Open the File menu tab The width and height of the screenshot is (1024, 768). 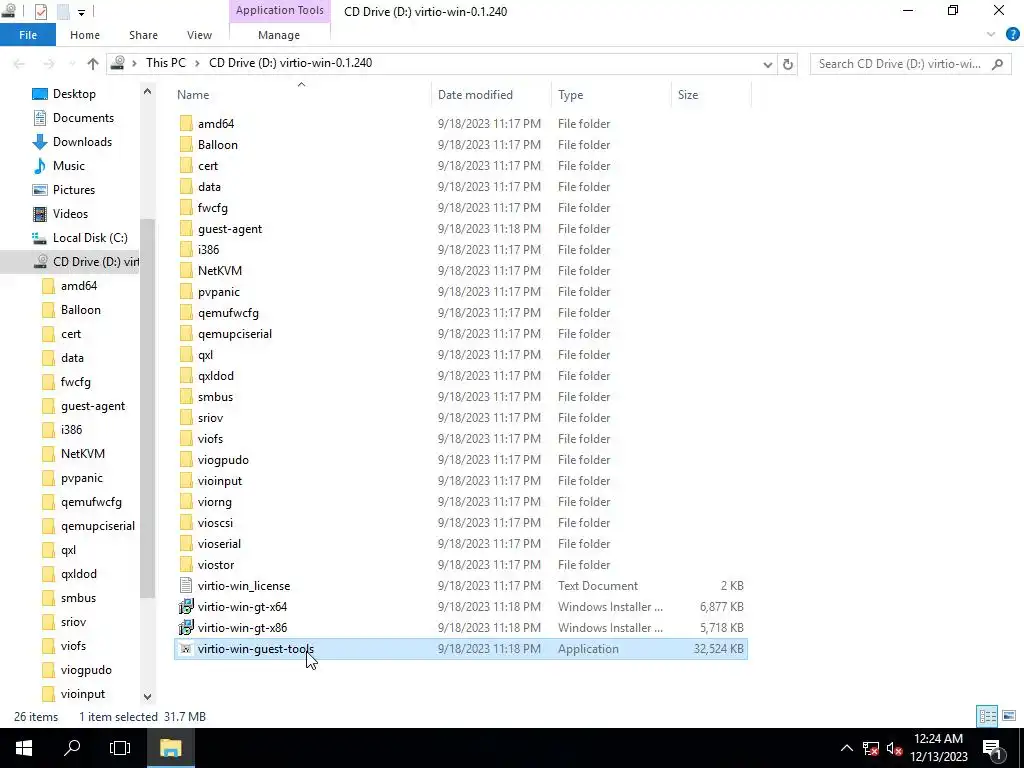tap(28, 35)
